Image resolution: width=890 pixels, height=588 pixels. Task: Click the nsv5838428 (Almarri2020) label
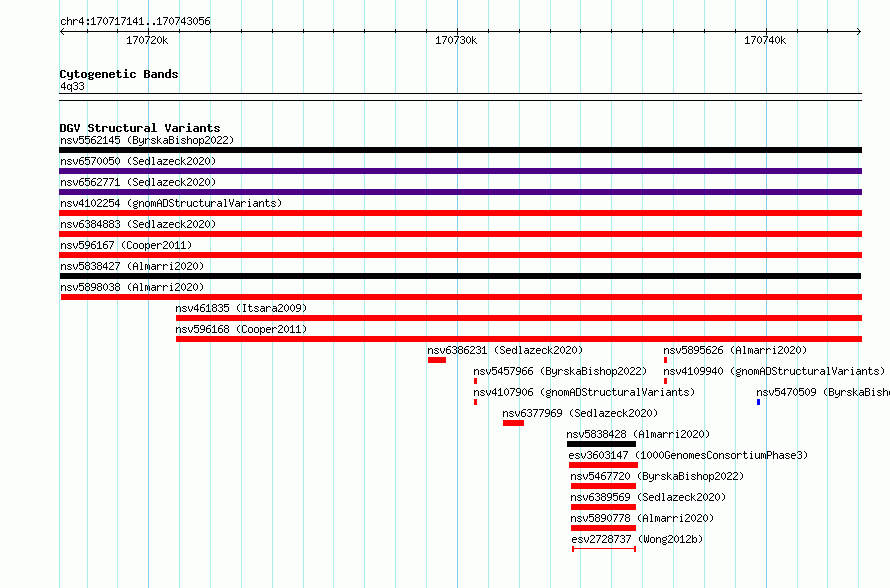638,434
